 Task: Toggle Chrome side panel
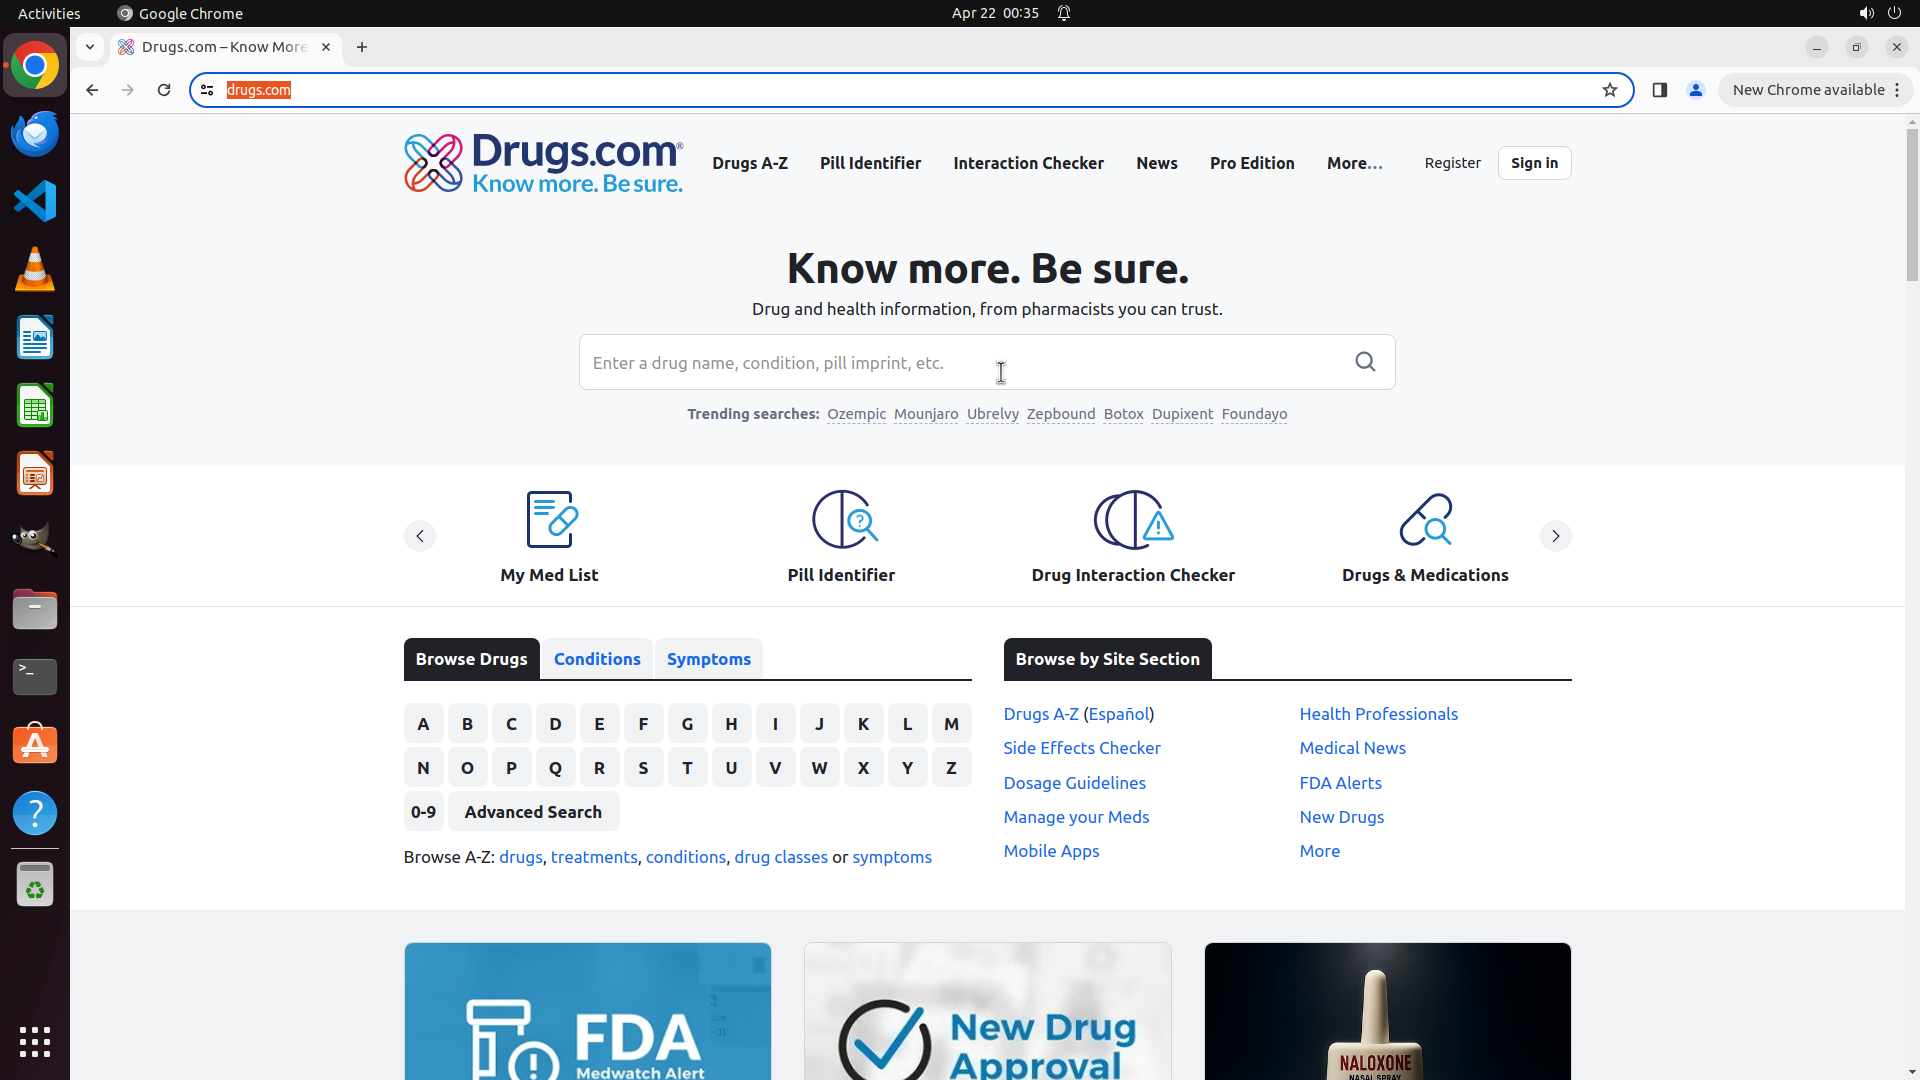pyautogui.click(x=1660, y=90)
